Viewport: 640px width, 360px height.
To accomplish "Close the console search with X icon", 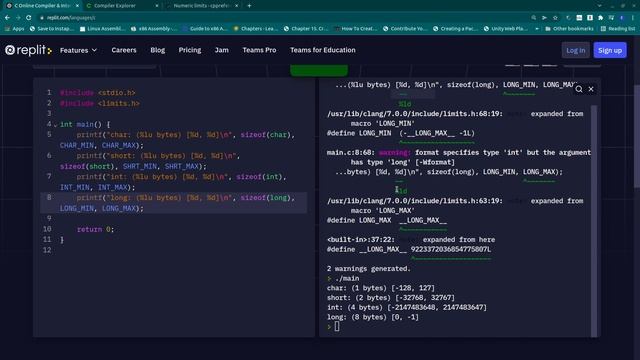I will coord(591,89).
